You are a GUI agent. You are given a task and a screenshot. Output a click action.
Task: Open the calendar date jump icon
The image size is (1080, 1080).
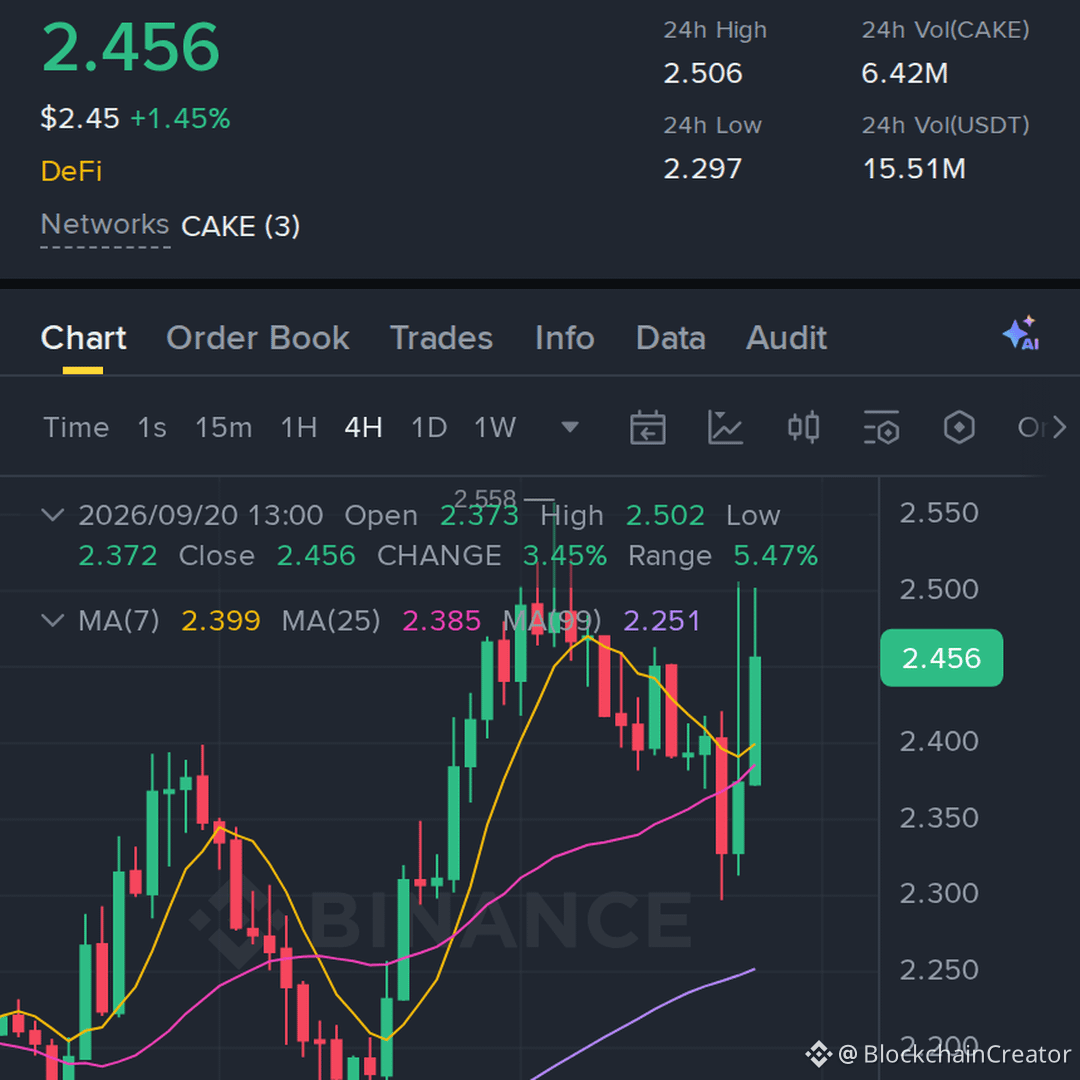click(647, 428)
